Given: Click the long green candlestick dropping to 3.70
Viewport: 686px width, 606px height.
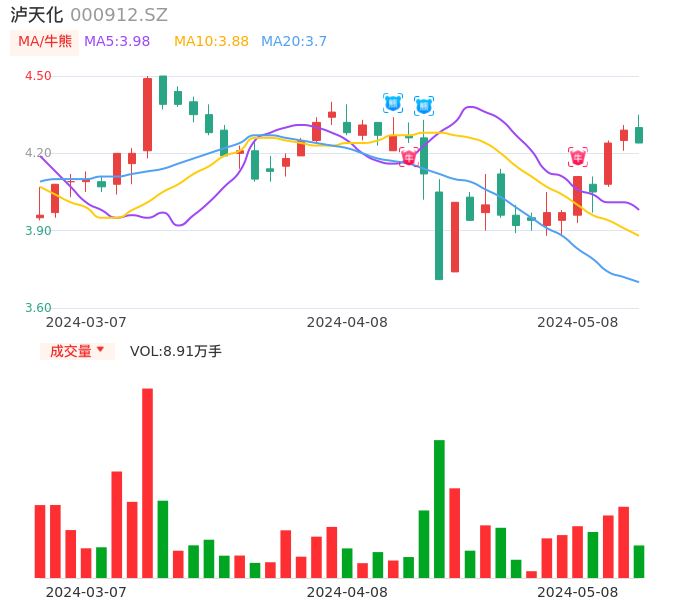Looking at the screenshot, I should 439,235.
